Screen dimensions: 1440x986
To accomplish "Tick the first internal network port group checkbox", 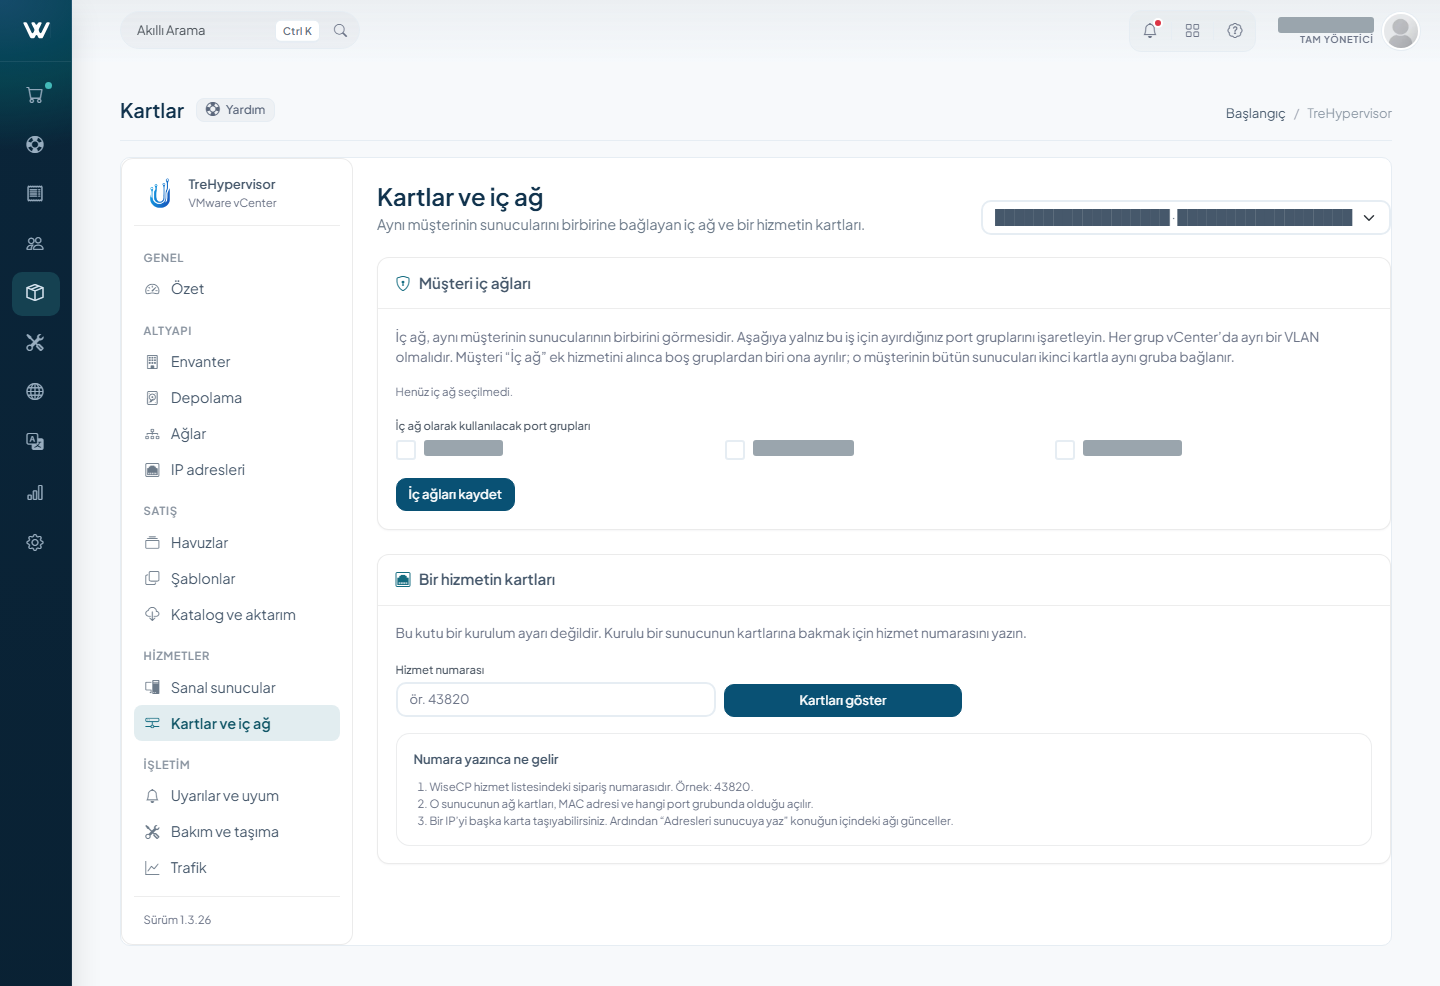I will tap(406, 450).
